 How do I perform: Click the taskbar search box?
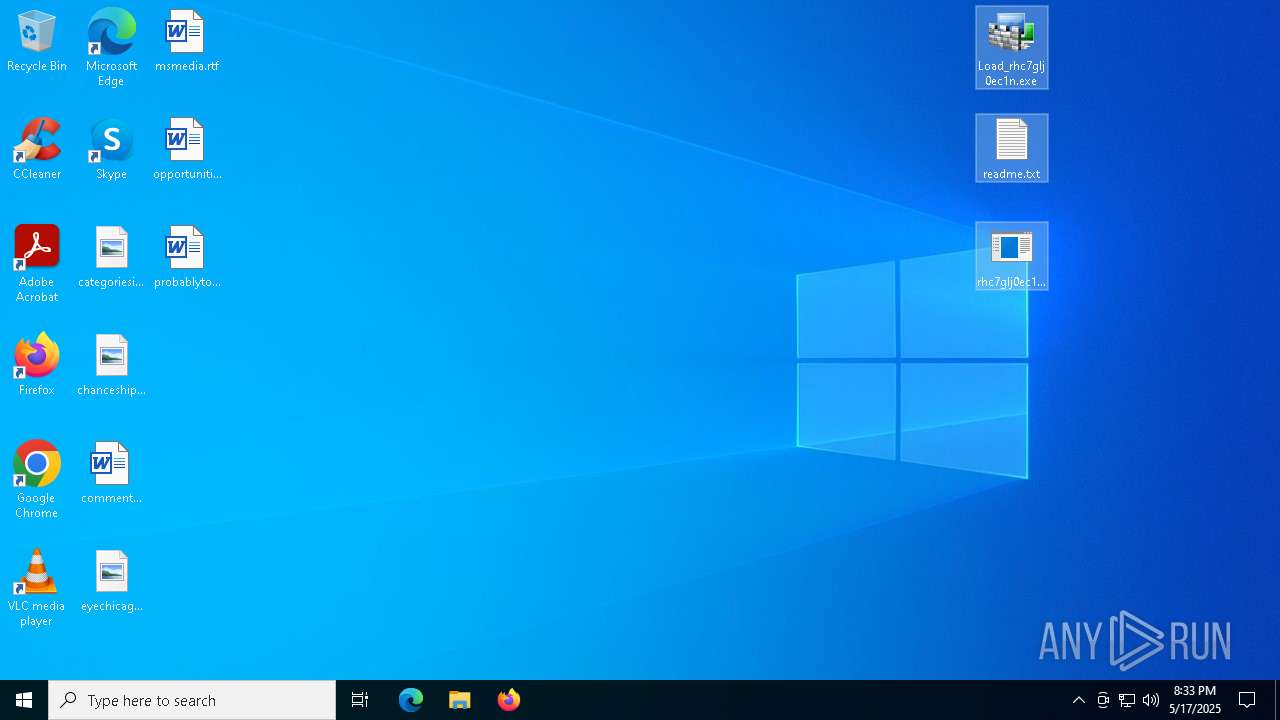192,700
